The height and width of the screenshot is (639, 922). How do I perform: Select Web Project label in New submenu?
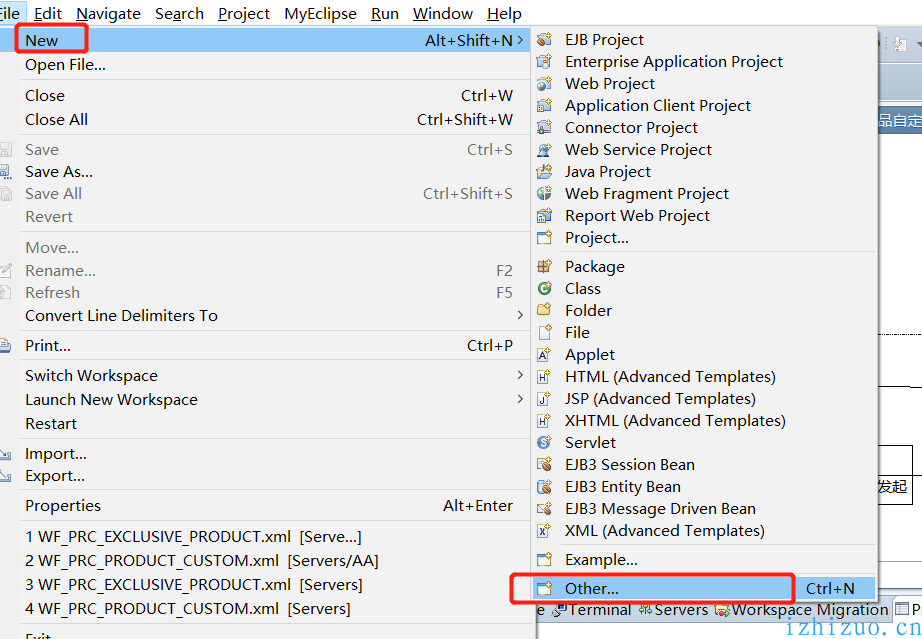click(x=610, y=83)
